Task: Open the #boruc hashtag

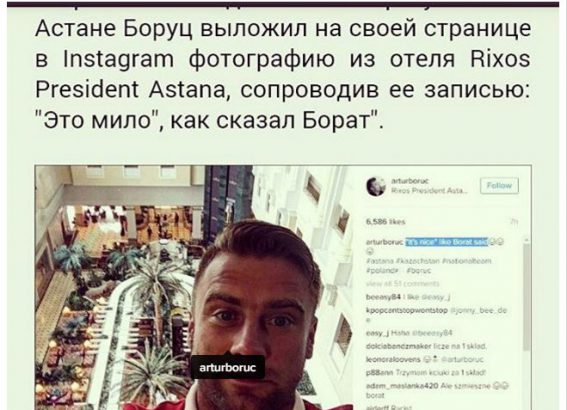Action: click(x=418, y=270)
